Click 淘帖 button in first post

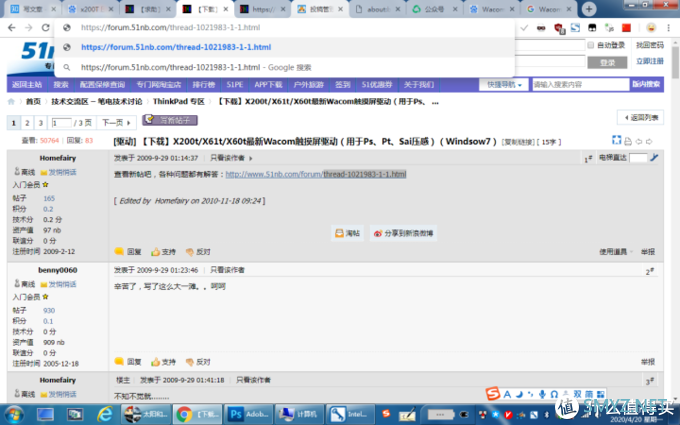click(x=347, y=233)
